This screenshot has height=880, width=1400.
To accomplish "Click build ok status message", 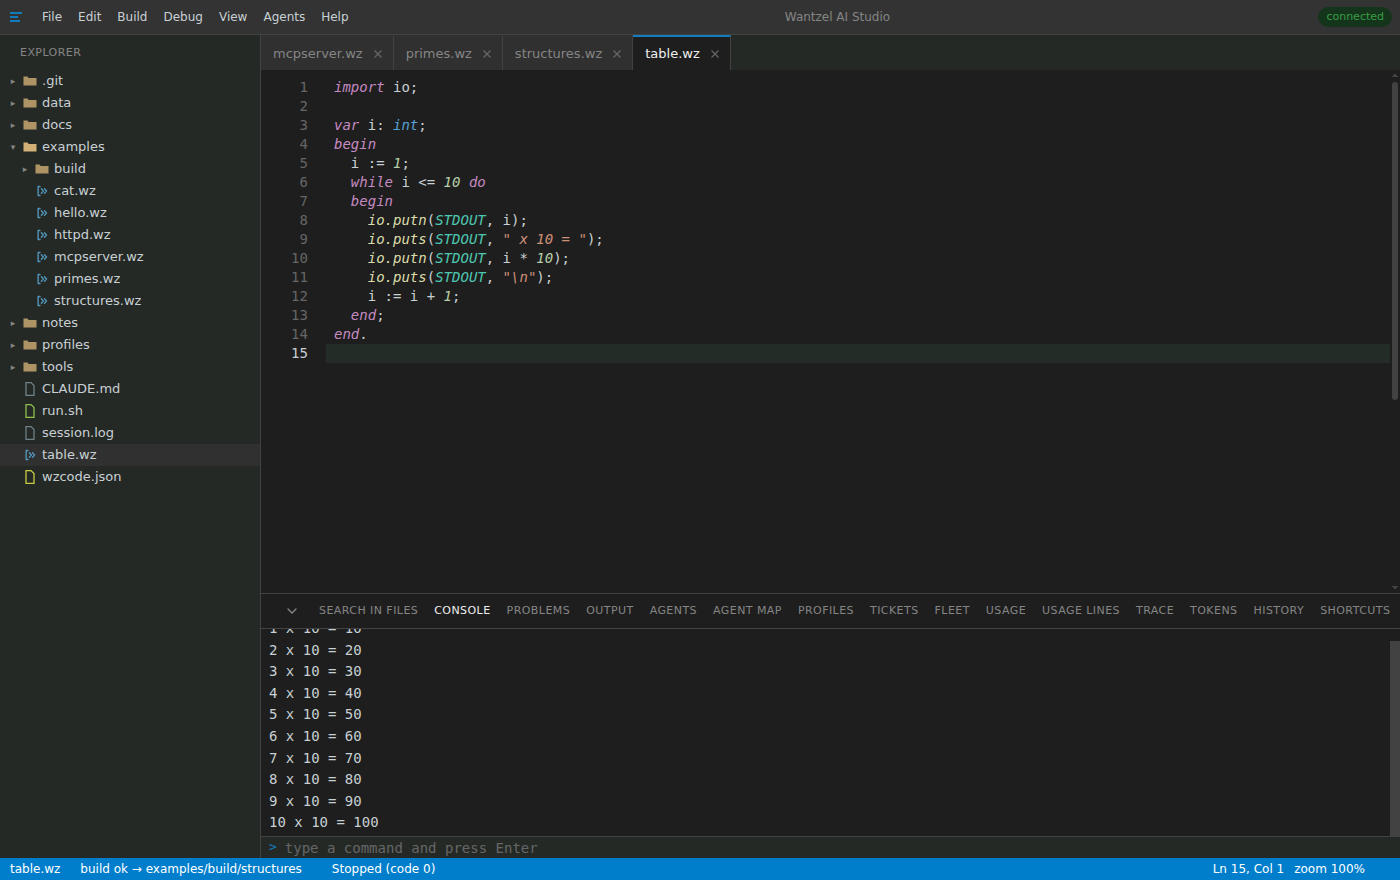I will 191,869.
